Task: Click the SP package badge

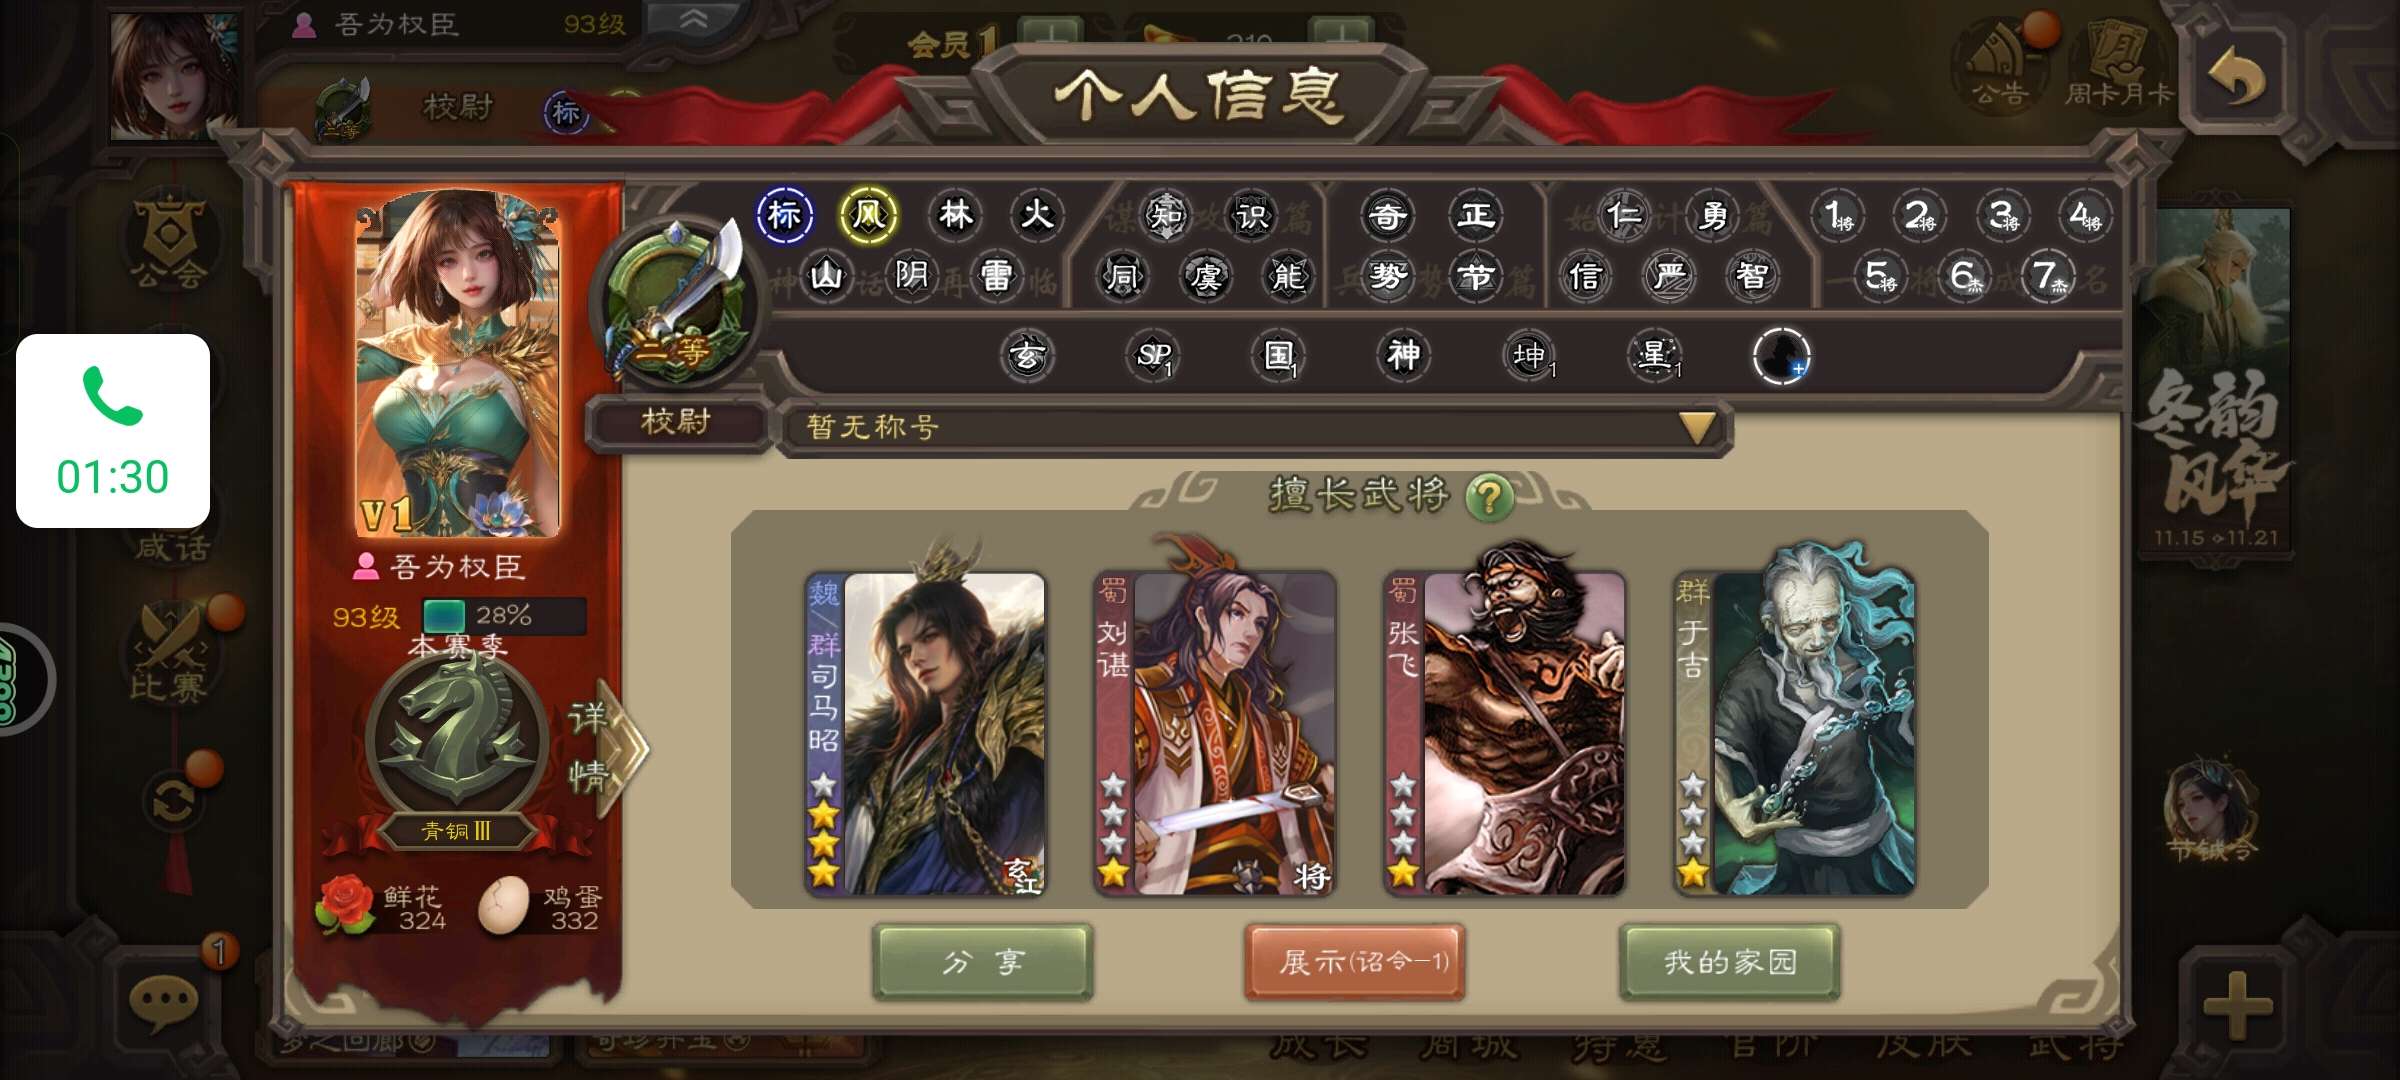Action: (x=1153, y=355)
